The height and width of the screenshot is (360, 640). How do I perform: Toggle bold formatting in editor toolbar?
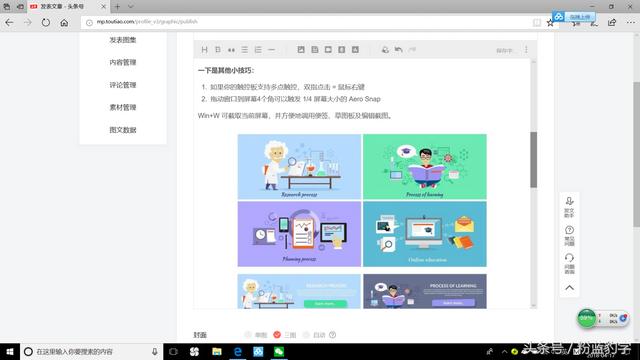218,50
